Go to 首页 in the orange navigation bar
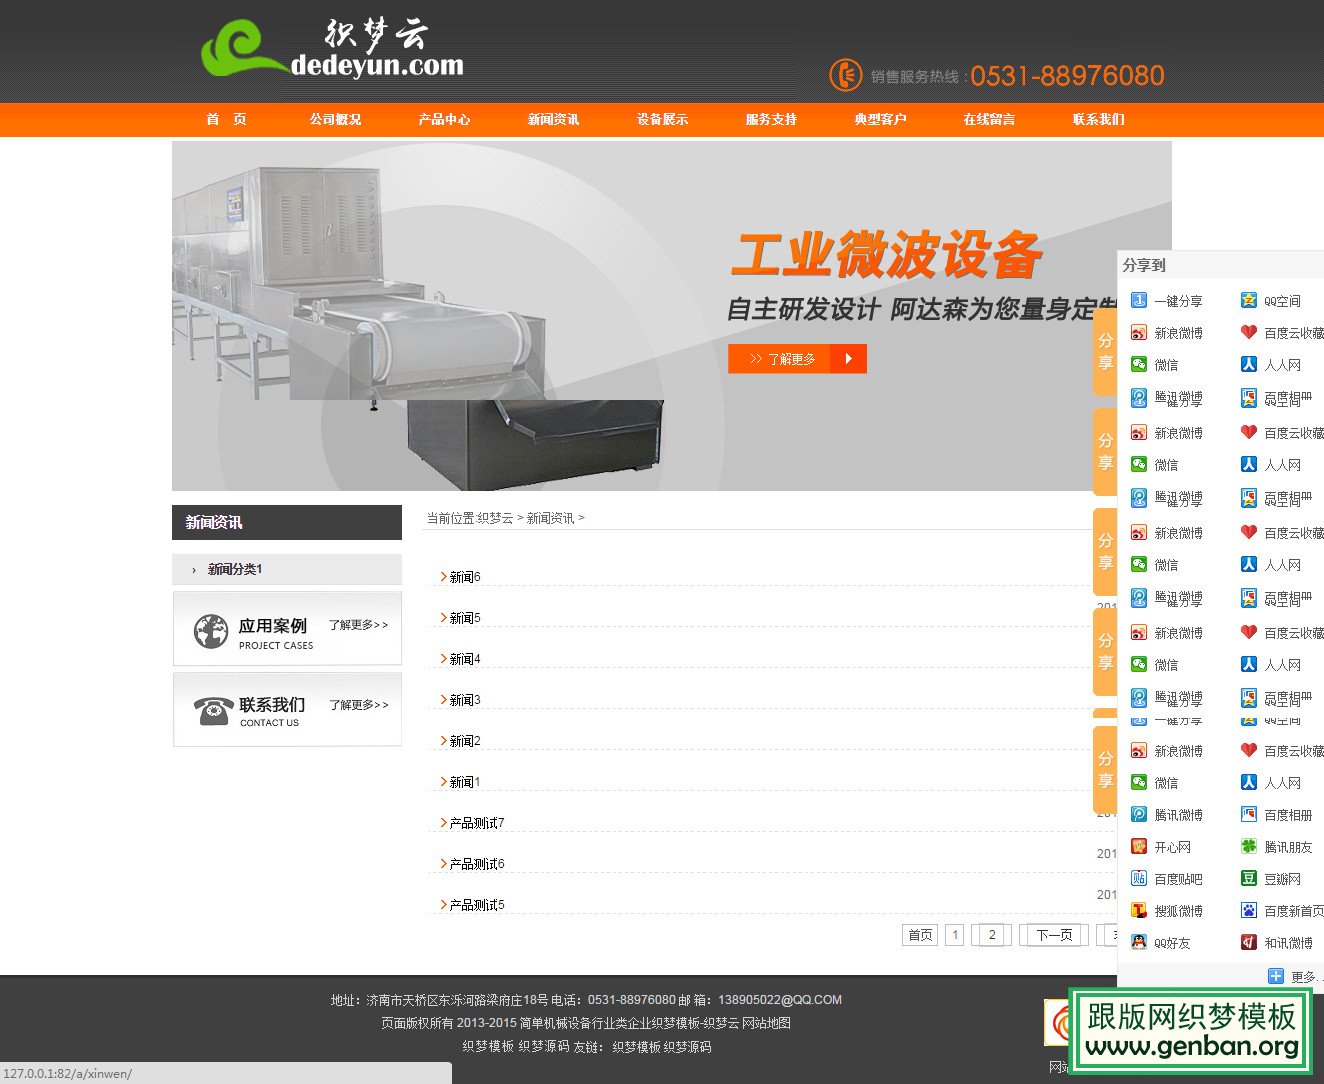The image size is (1324, 1084). coord(226,119)
